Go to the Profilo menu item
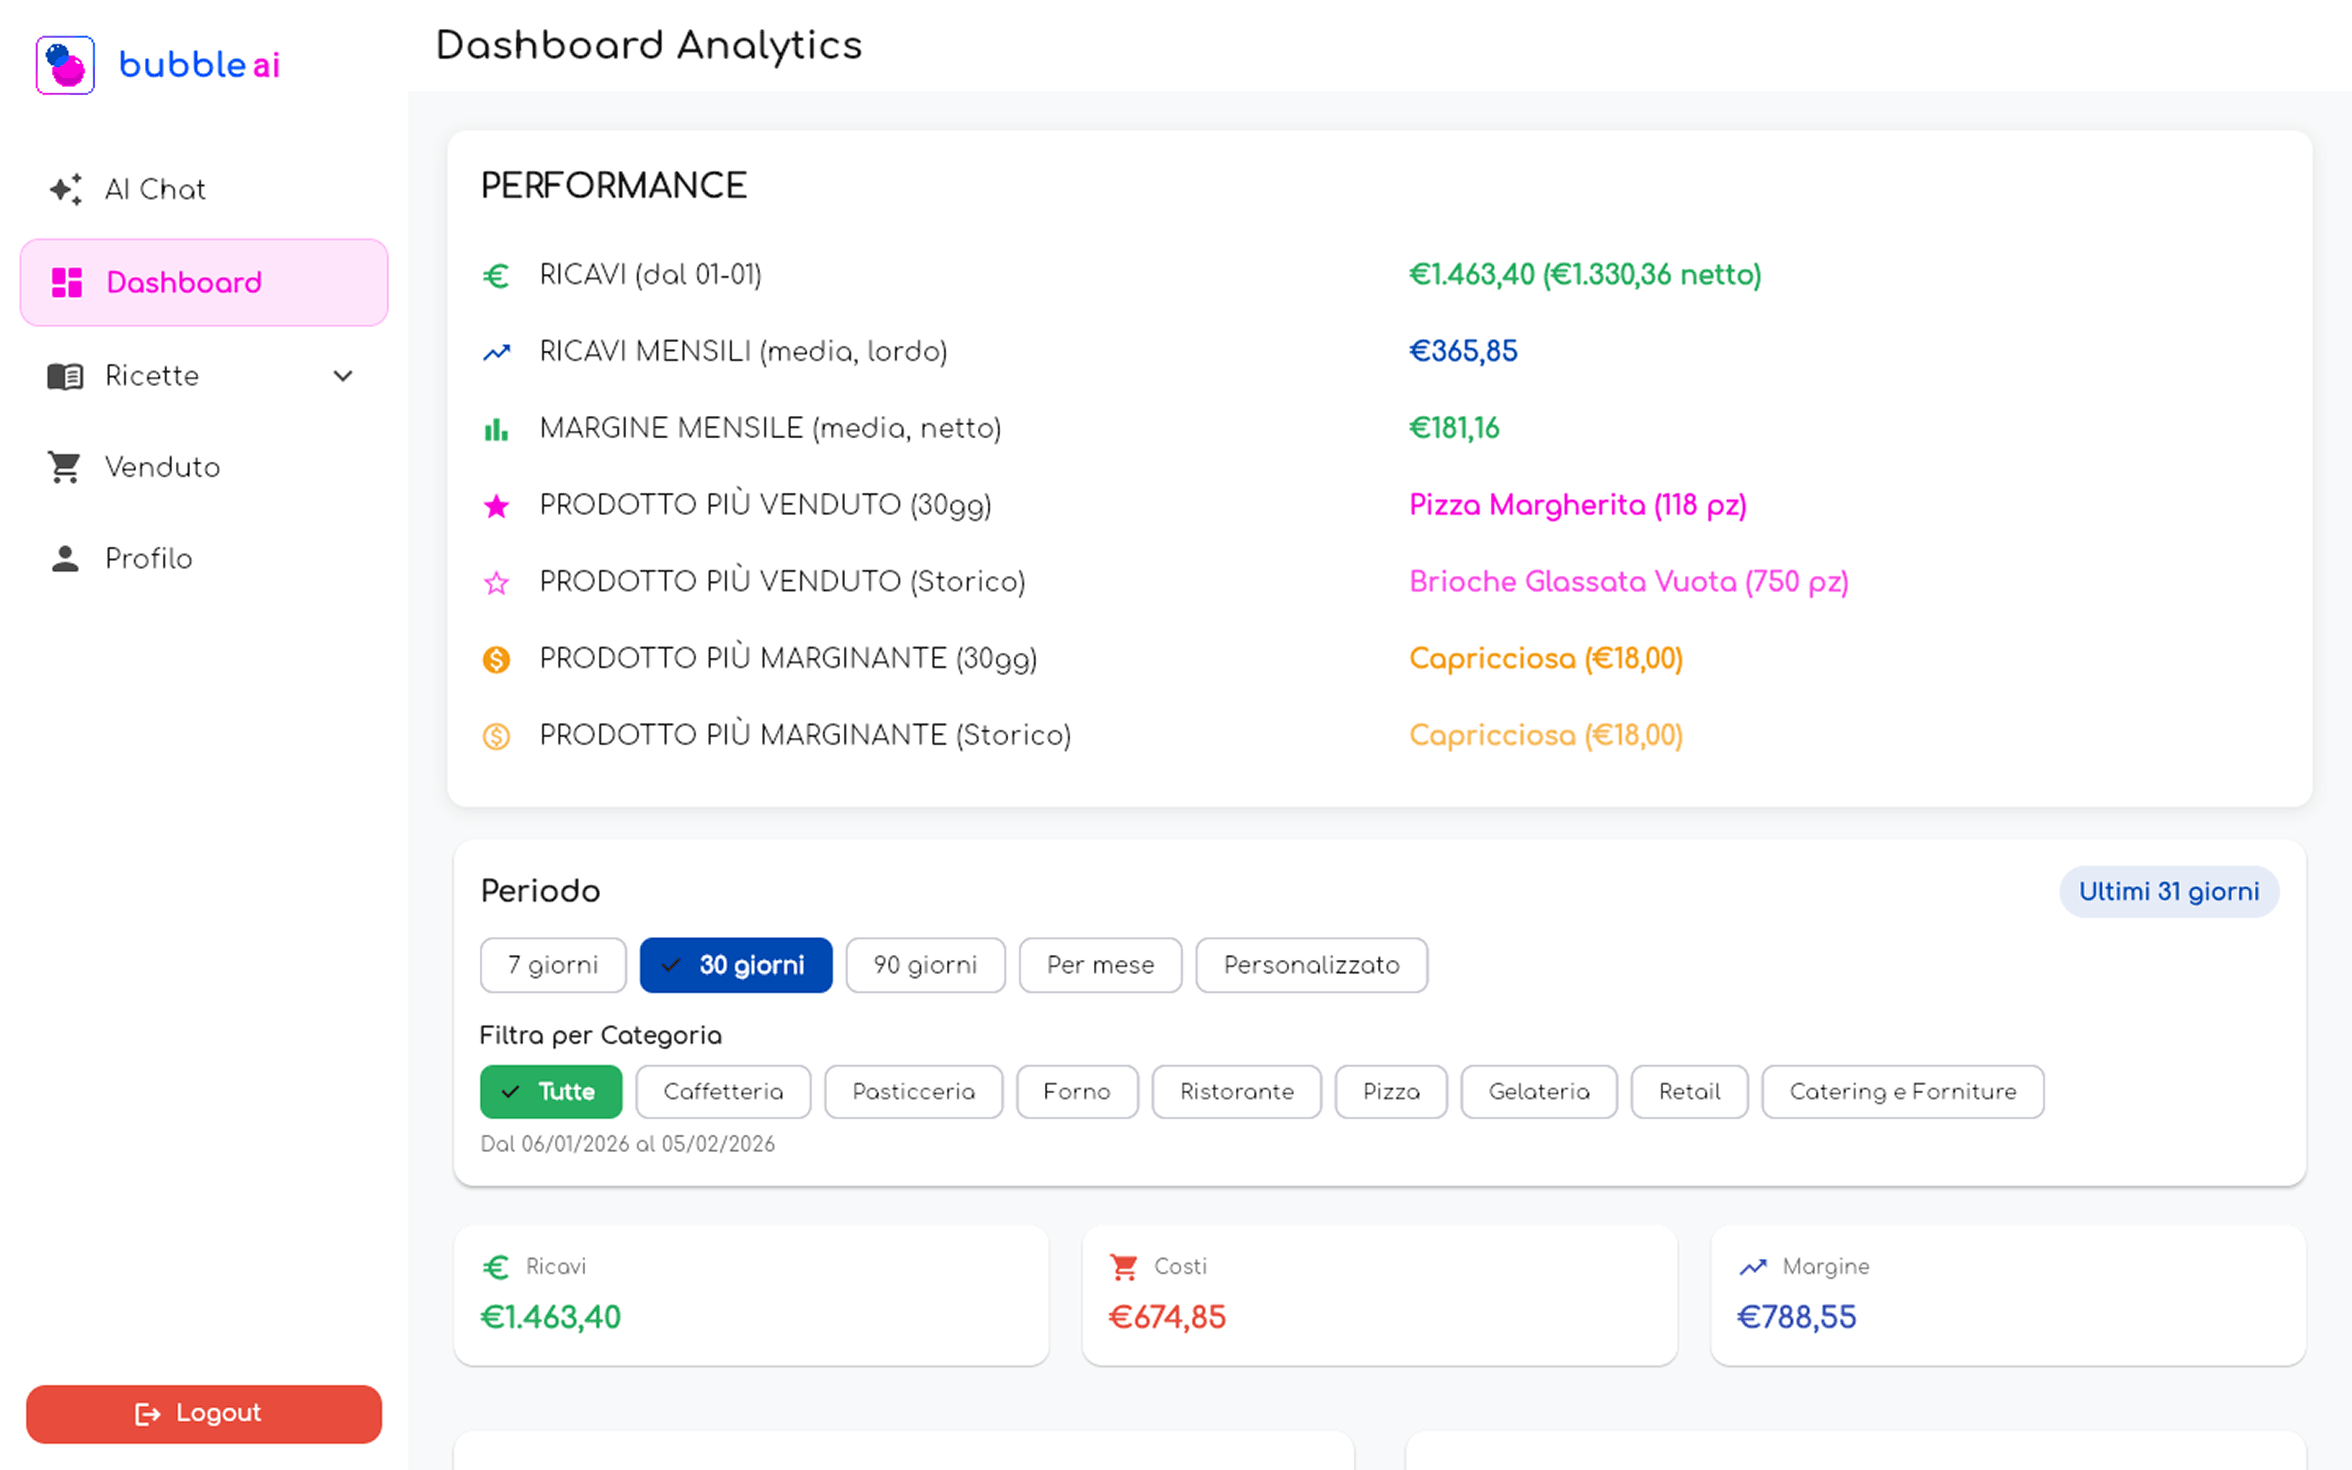Image resolution: width=2352 pixels, height=1470 pixels. (x=148, y=559)
